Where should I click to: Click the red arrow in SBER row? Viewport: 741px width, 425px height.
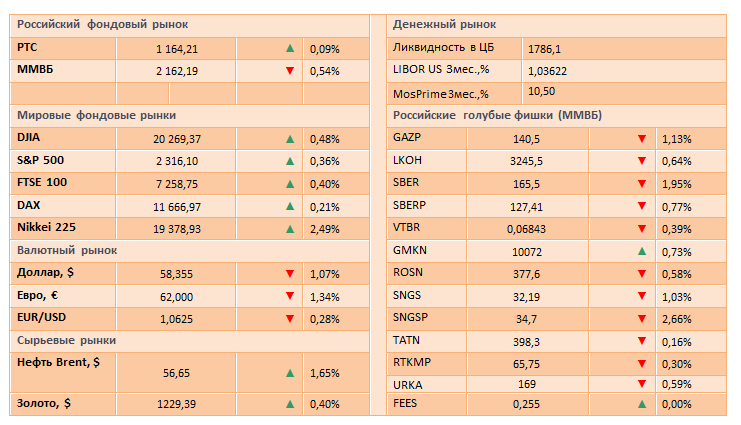click(642, 184)
